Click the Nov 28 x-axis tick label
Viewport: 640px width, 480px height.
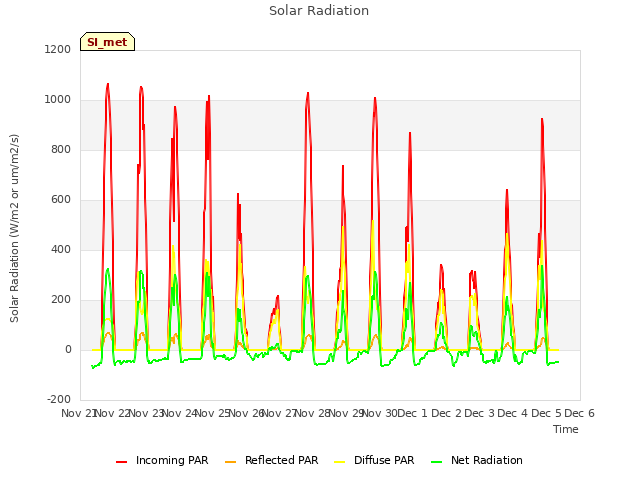[312, 413]
